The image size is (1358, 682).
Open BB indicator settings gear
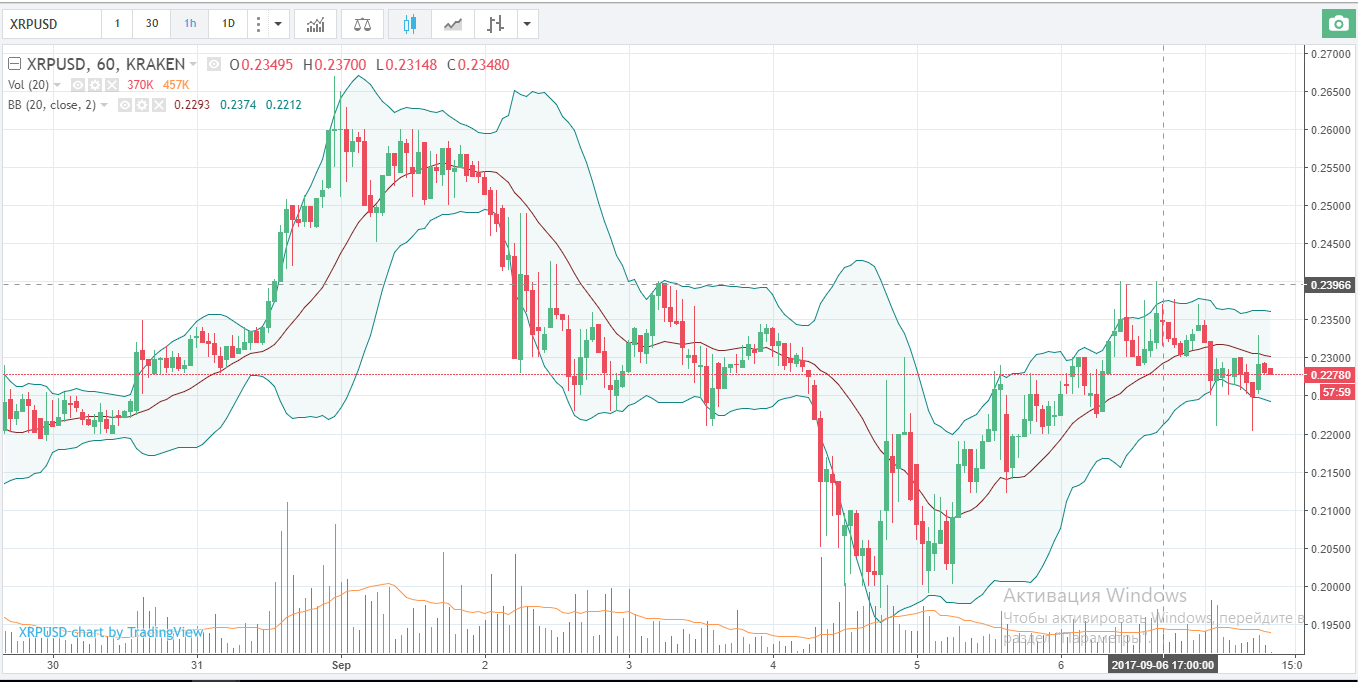pyautogui.click(x=142, y=104)
